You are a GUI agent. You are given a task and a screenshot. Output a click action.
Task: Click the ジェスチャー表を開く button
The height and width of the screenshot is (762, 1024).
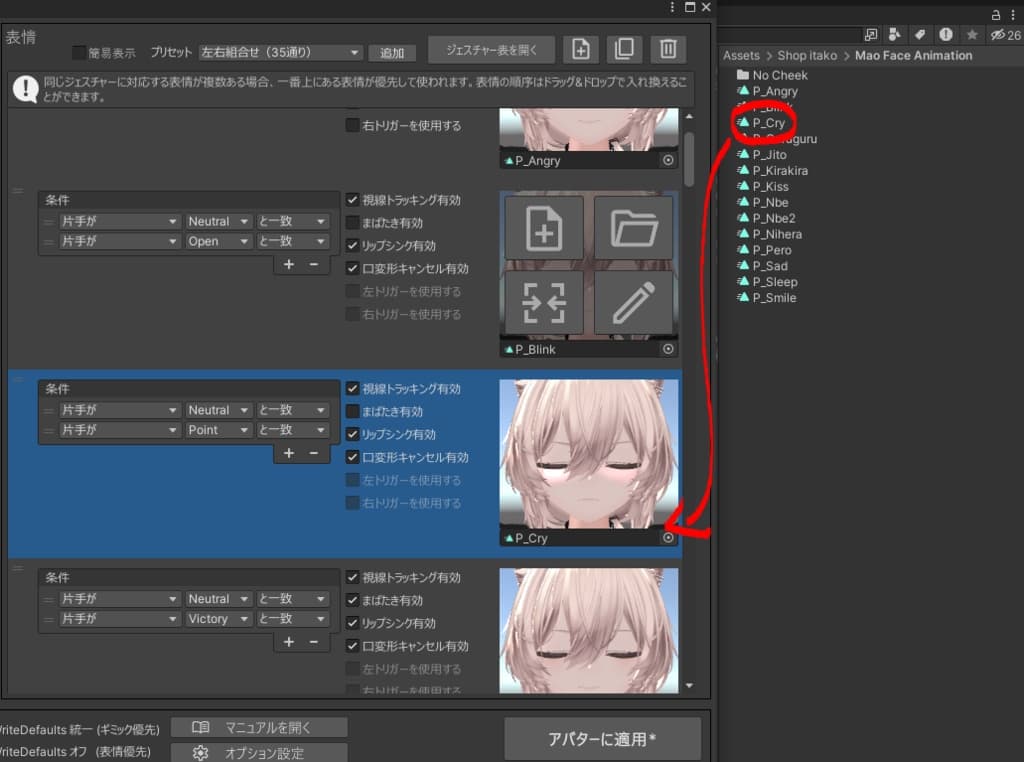click(492, 50)
